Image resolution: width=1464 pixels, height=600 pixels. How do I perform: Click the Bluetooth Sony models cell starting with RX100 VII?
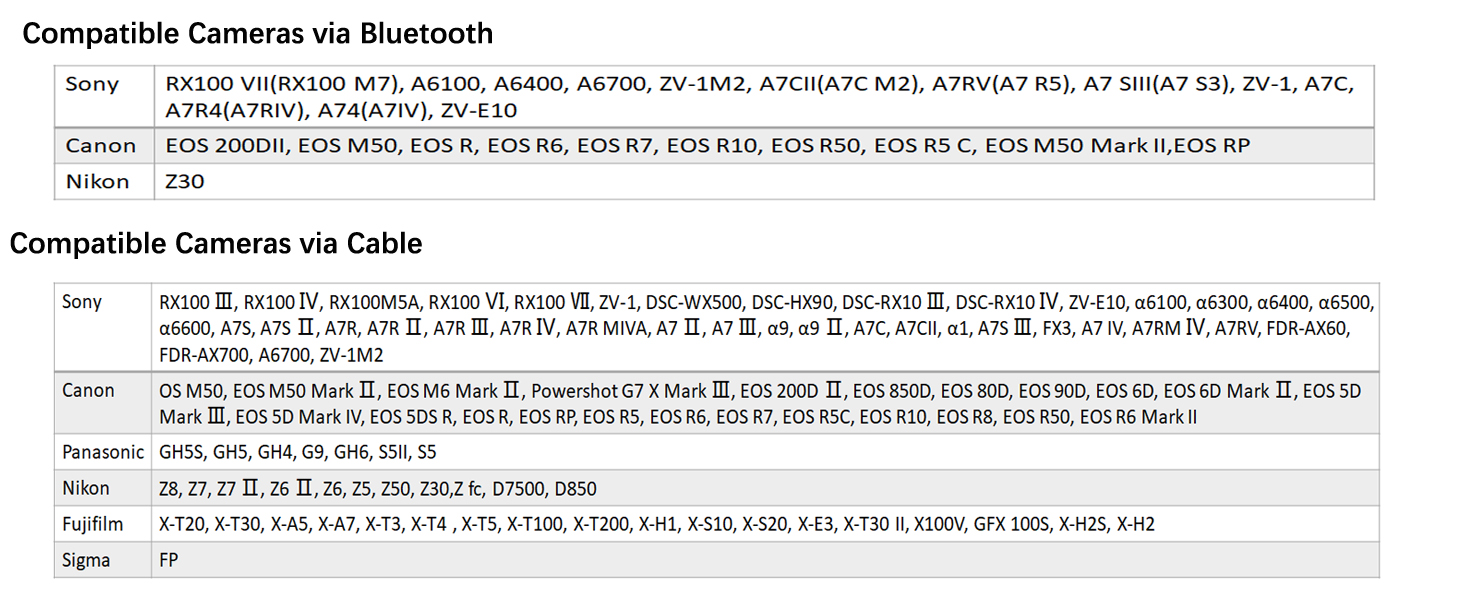coord(760,97)
